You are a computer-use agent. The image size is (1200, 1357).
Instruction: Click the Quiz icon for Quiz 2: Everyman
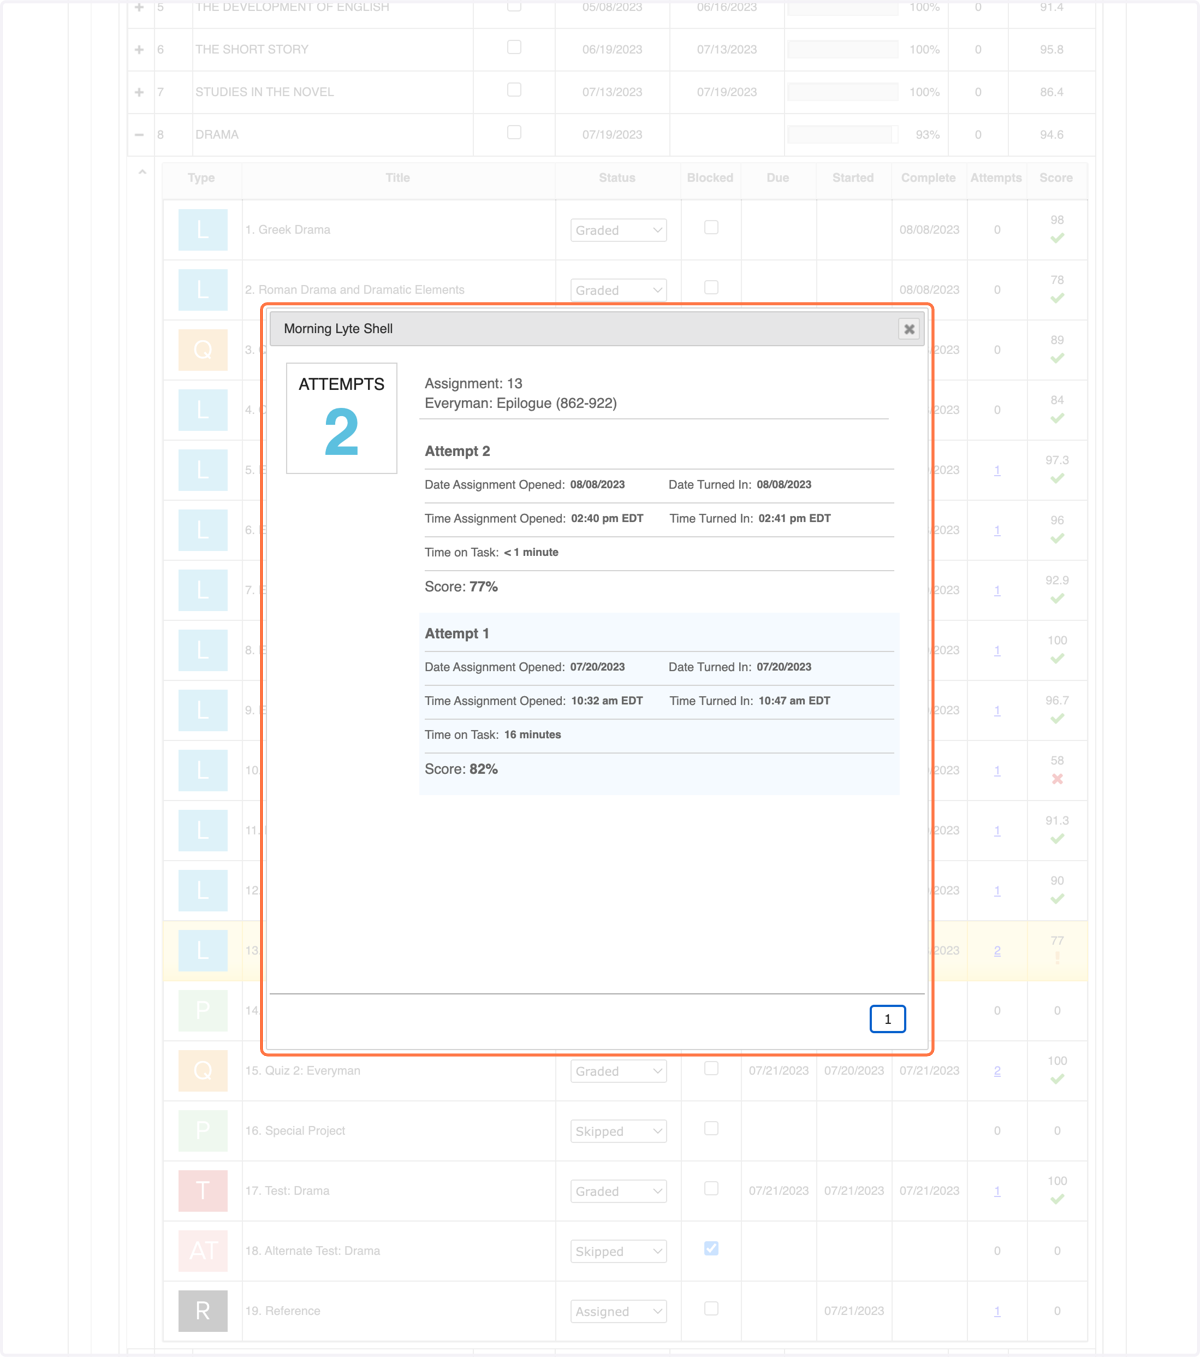click(x=203, y=1071)
